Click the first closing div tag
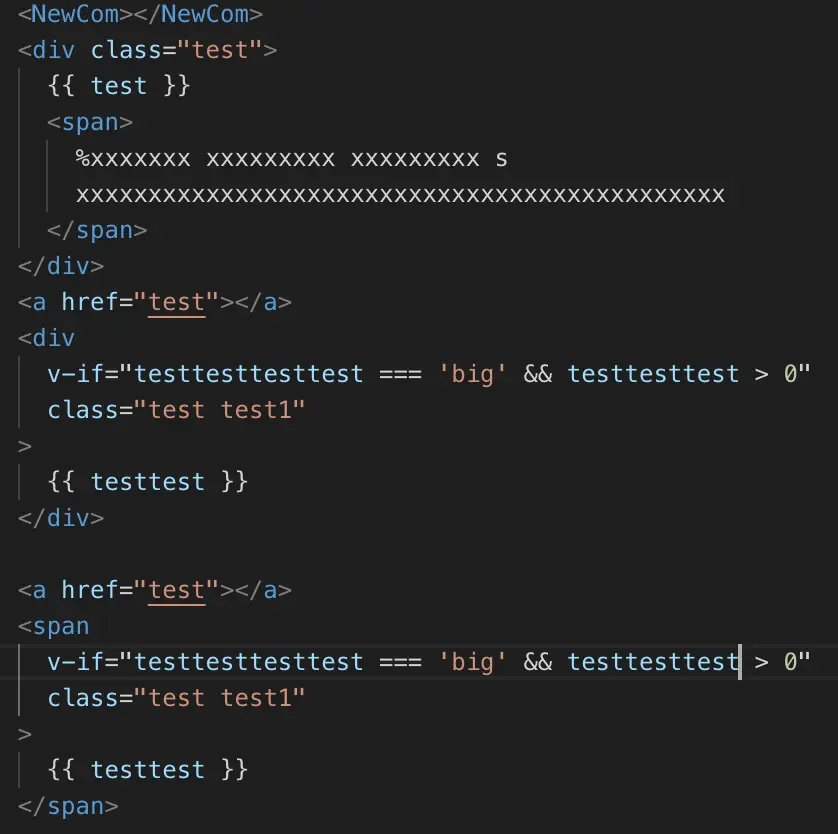 61,266
